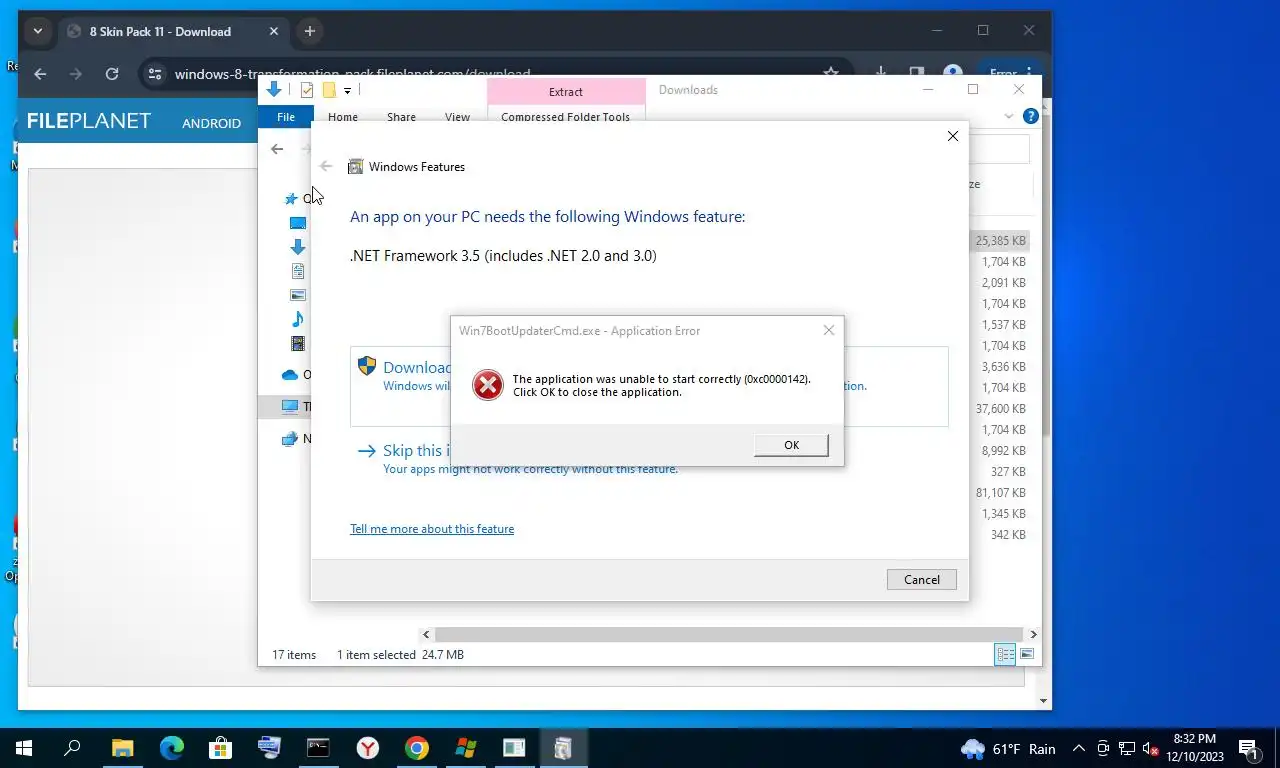The height and width of the screenshot is (768, 1280).
Task: Go back in Chrome browser
Action: (x=40, y=74)
